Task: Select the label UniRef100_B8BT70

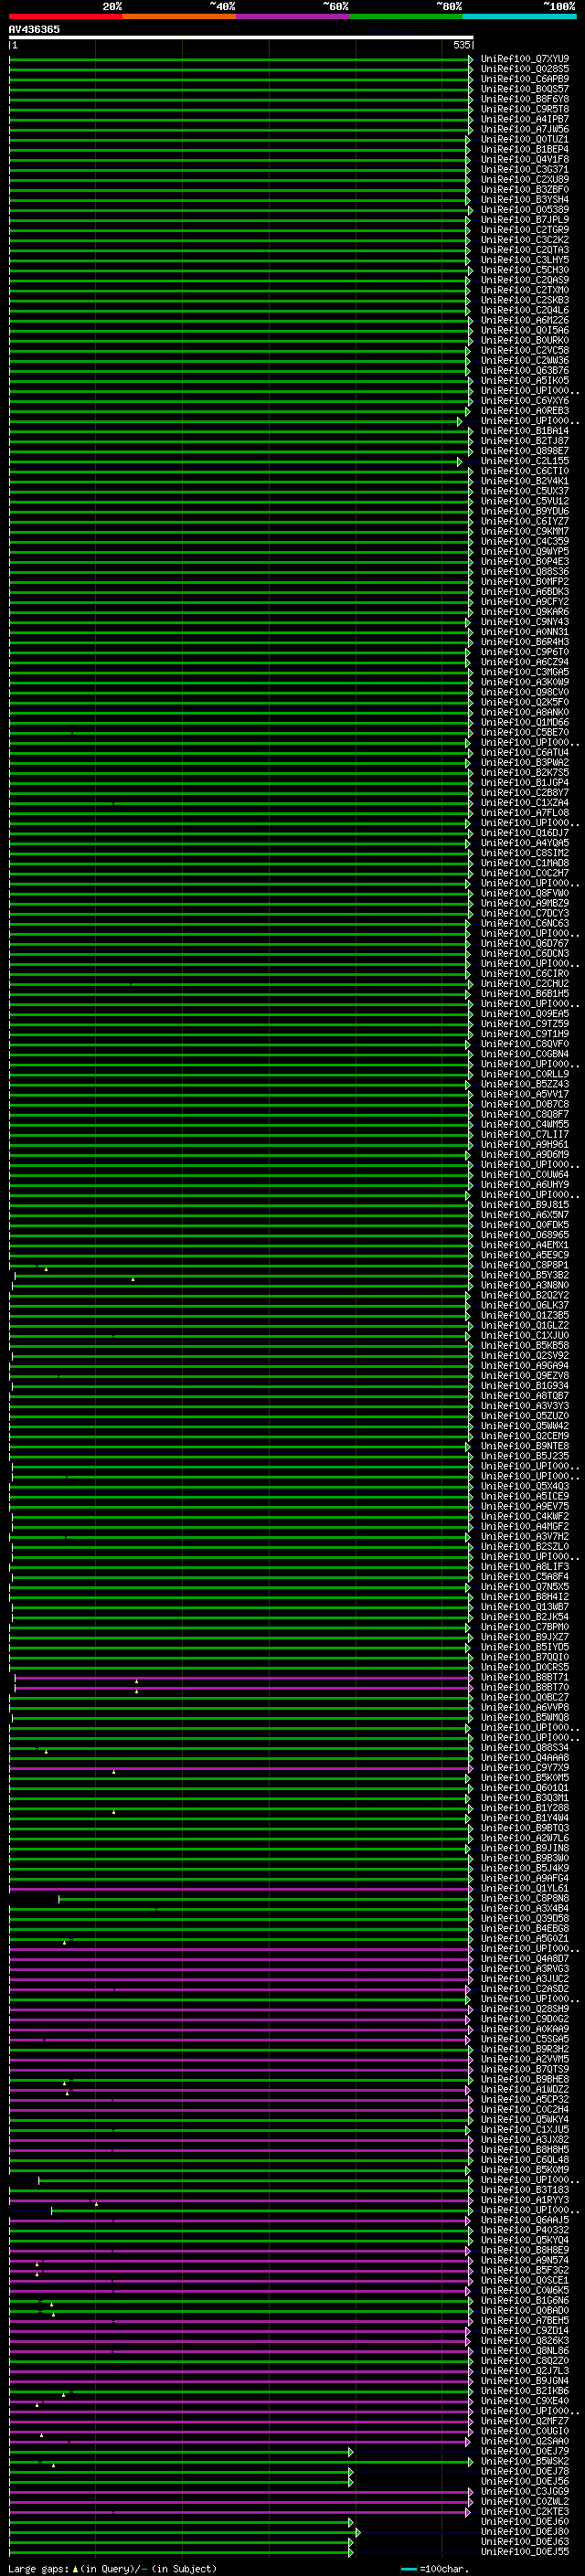Action: 525,1687
